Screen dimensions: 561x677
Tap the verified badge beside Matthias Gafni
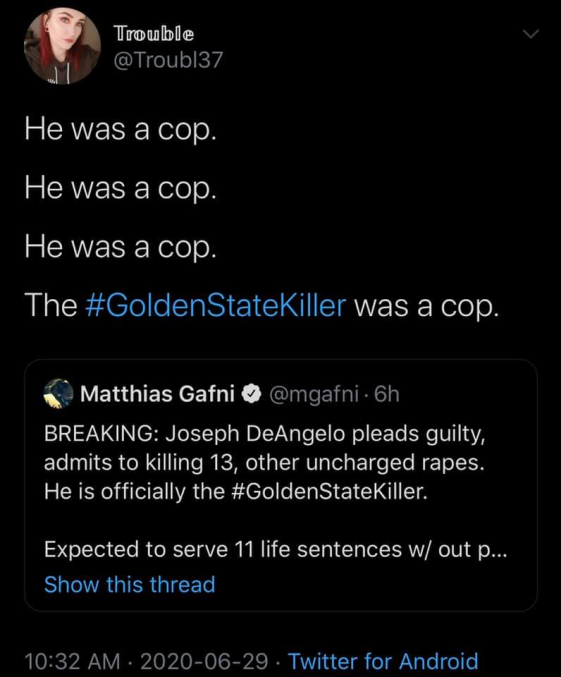(251, 394)
